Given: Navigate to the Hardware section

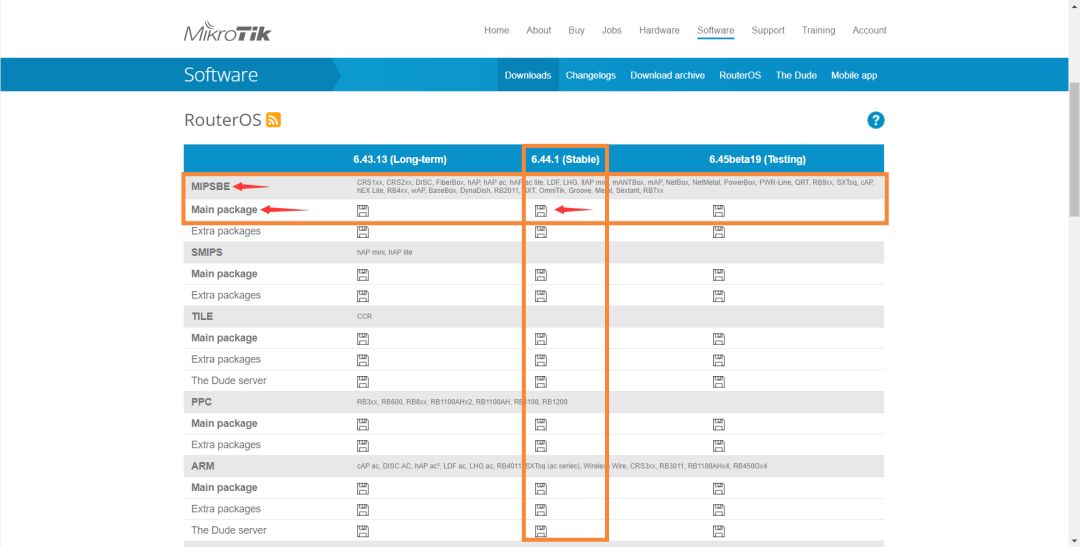Looking at the screenshot, I should pyautogui.click(x=659, y=30).
